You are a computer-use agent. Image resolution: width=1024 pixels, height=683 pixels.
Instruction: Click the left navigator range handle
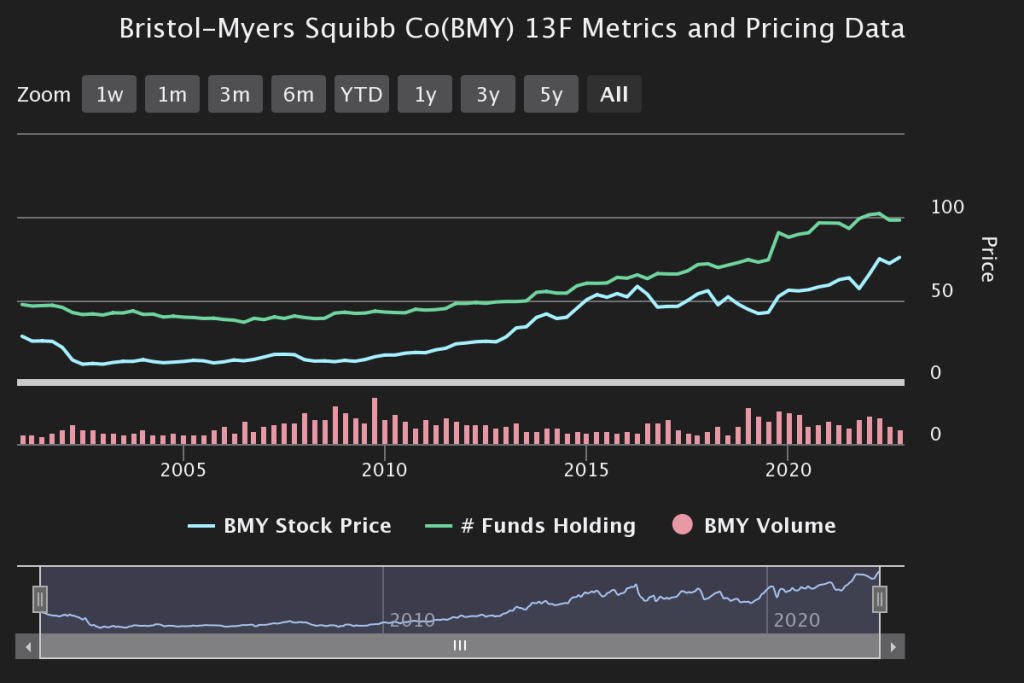coord(40,599)
